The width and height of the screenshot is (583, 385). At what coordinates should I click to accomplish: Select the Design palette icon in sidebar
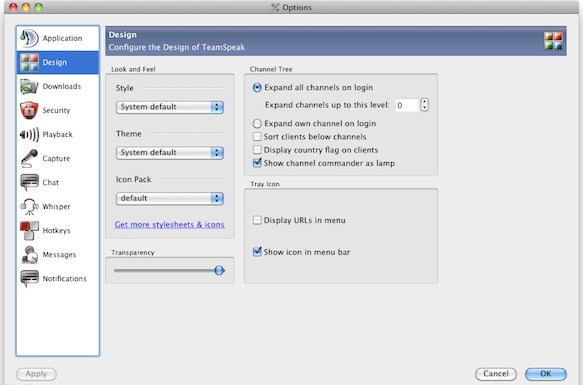point(29,62)
